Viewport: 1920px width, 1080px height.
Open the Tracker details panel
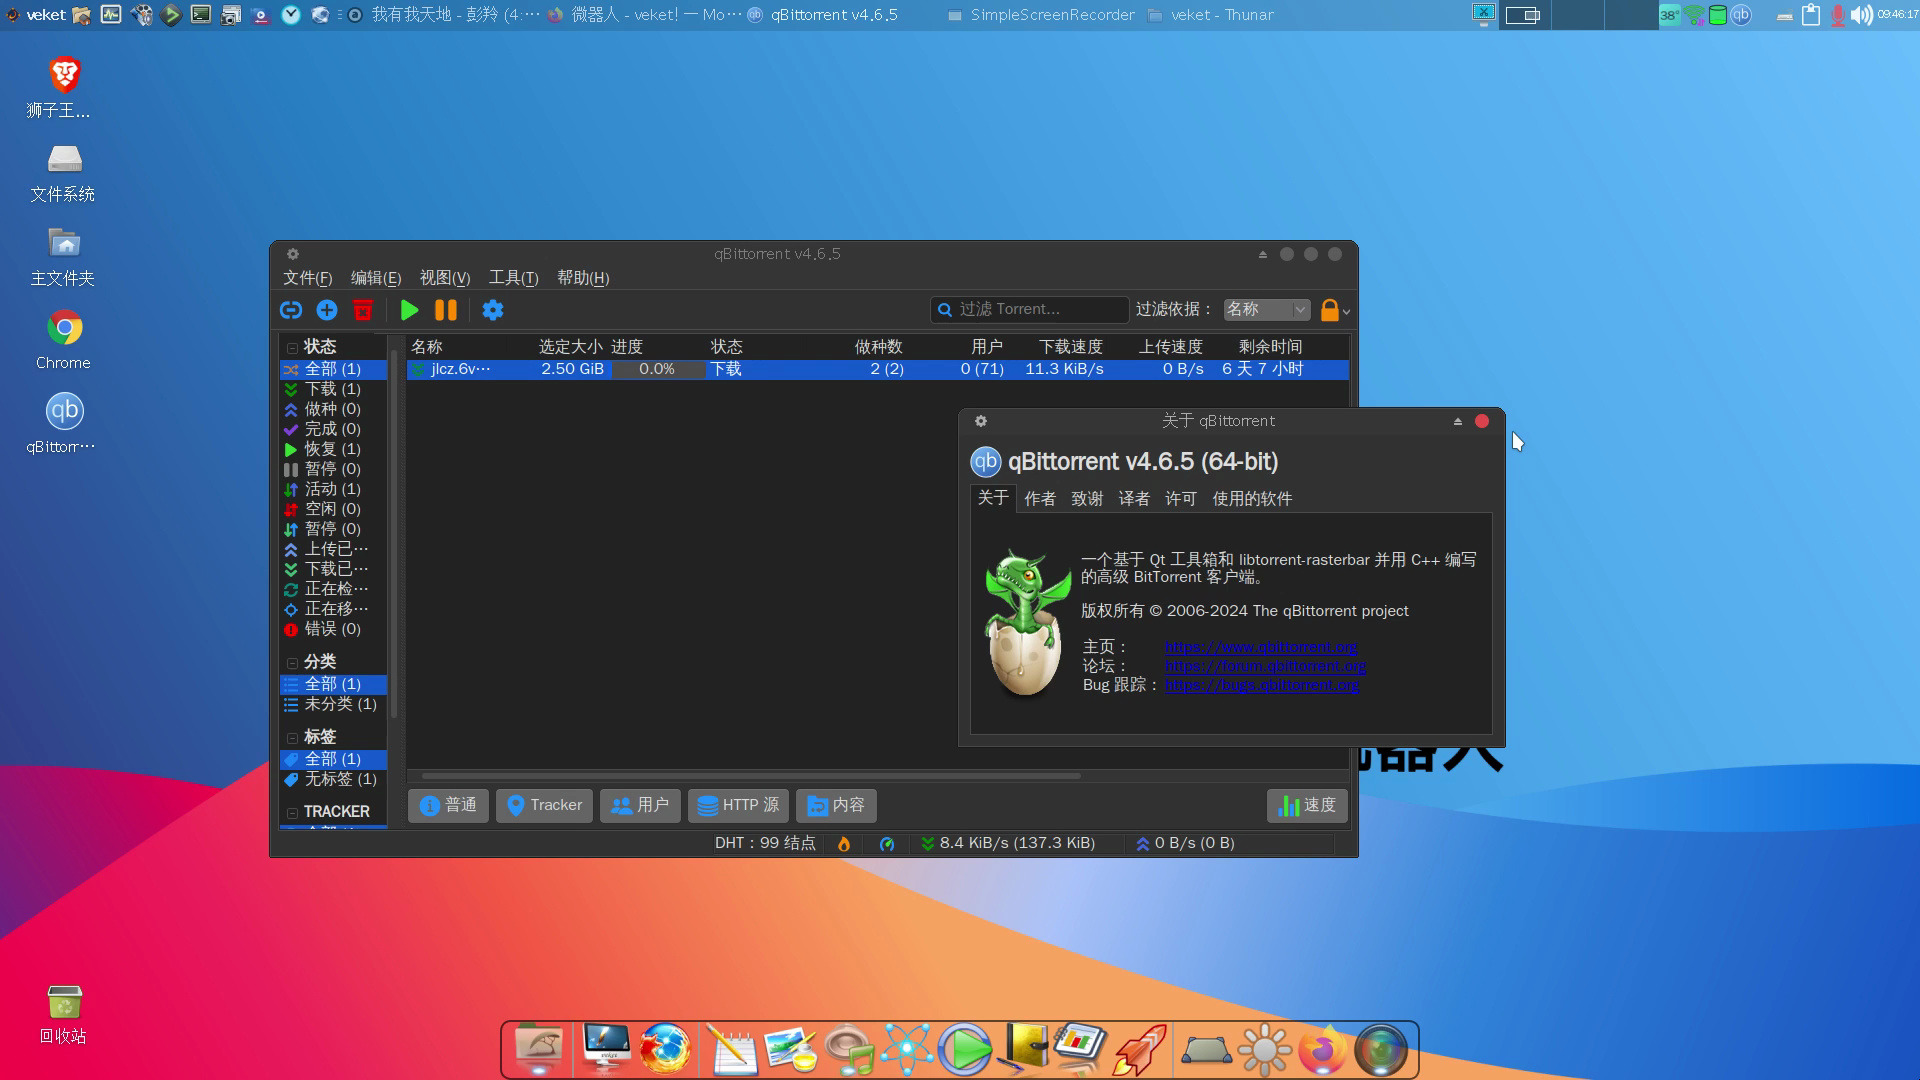pos(544,805)
